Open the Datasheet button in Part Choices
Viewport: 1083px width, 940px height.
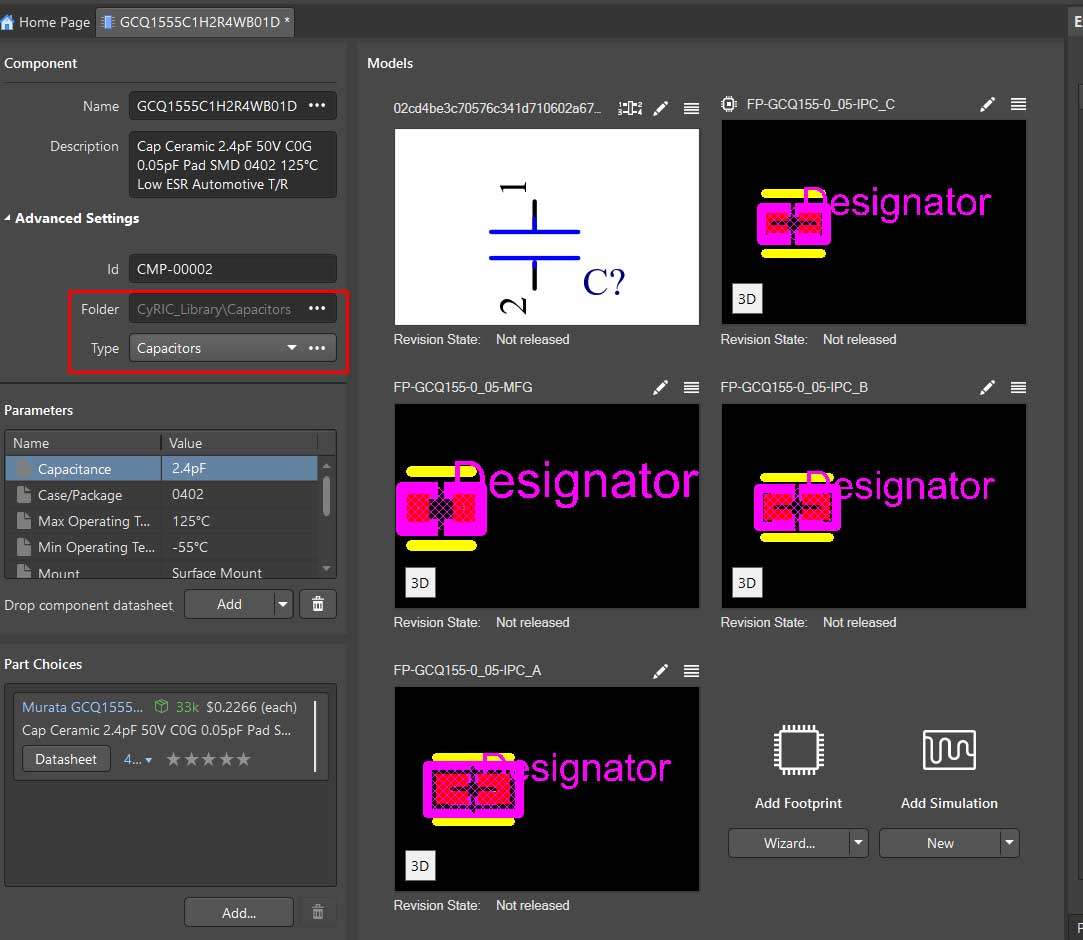pos(66,759)
